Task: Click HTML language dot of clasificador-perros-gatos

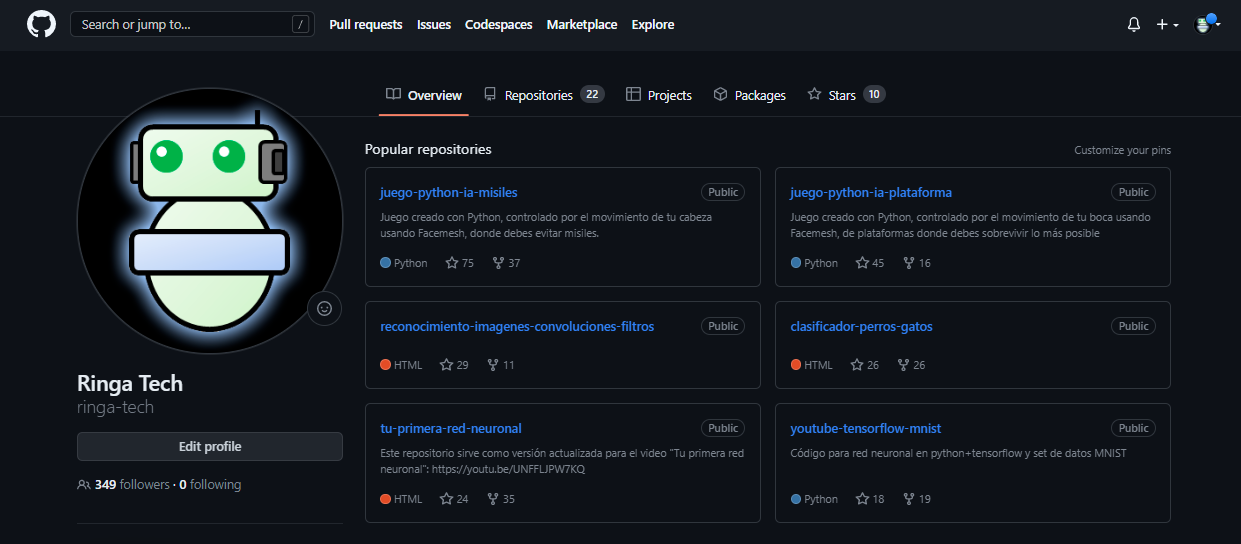Action: tap(796, 365)
